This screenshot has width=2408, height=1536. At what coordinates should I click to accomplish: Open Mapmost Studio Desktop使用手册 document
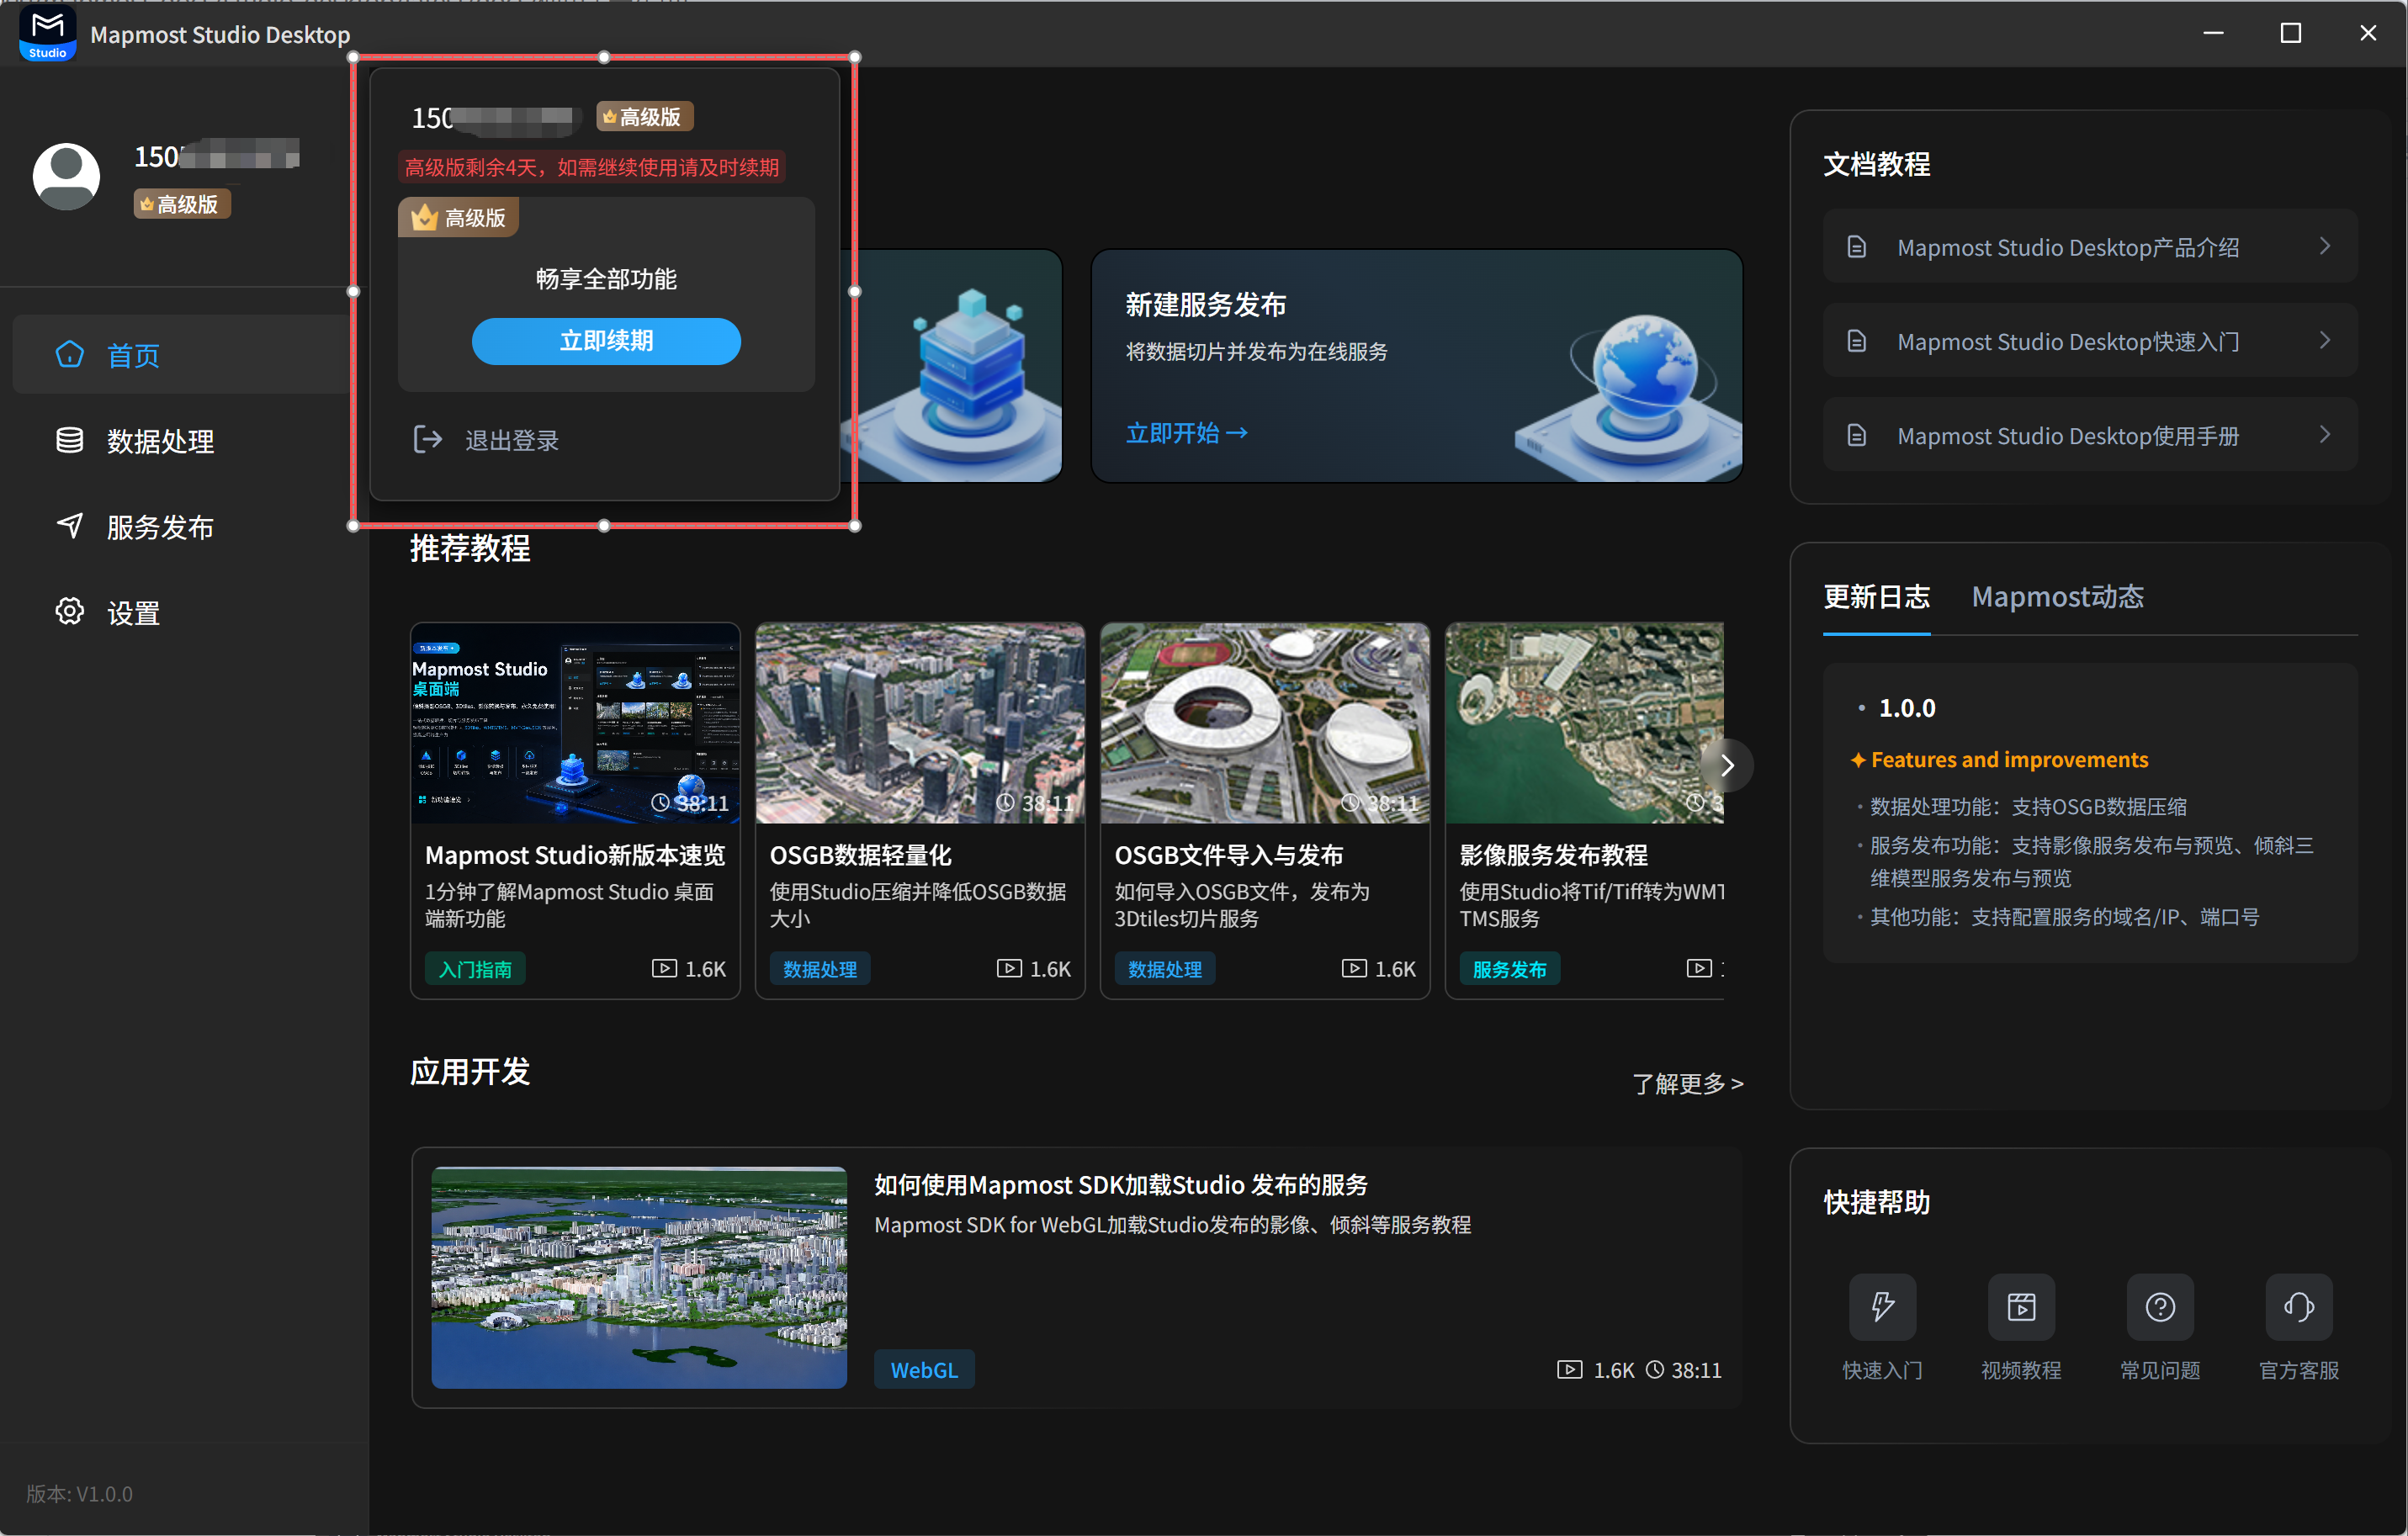coord(2090,435)
